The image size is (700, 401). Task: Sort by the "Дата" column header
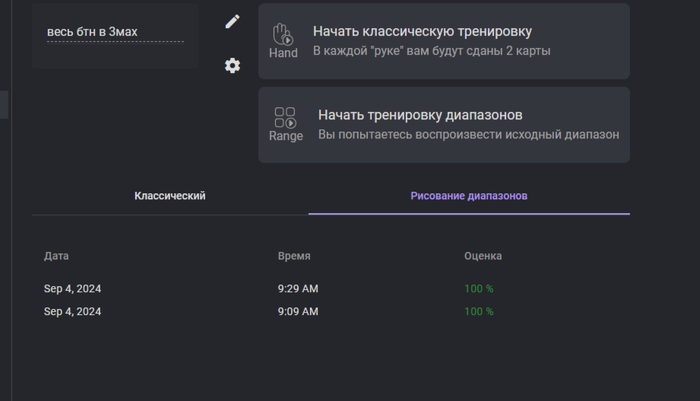click(57, 256)
